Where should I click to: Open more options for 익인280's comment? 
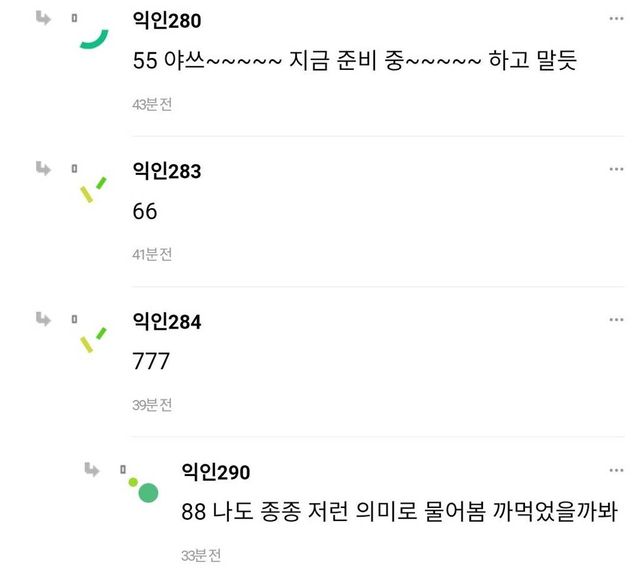coord(616,19)
